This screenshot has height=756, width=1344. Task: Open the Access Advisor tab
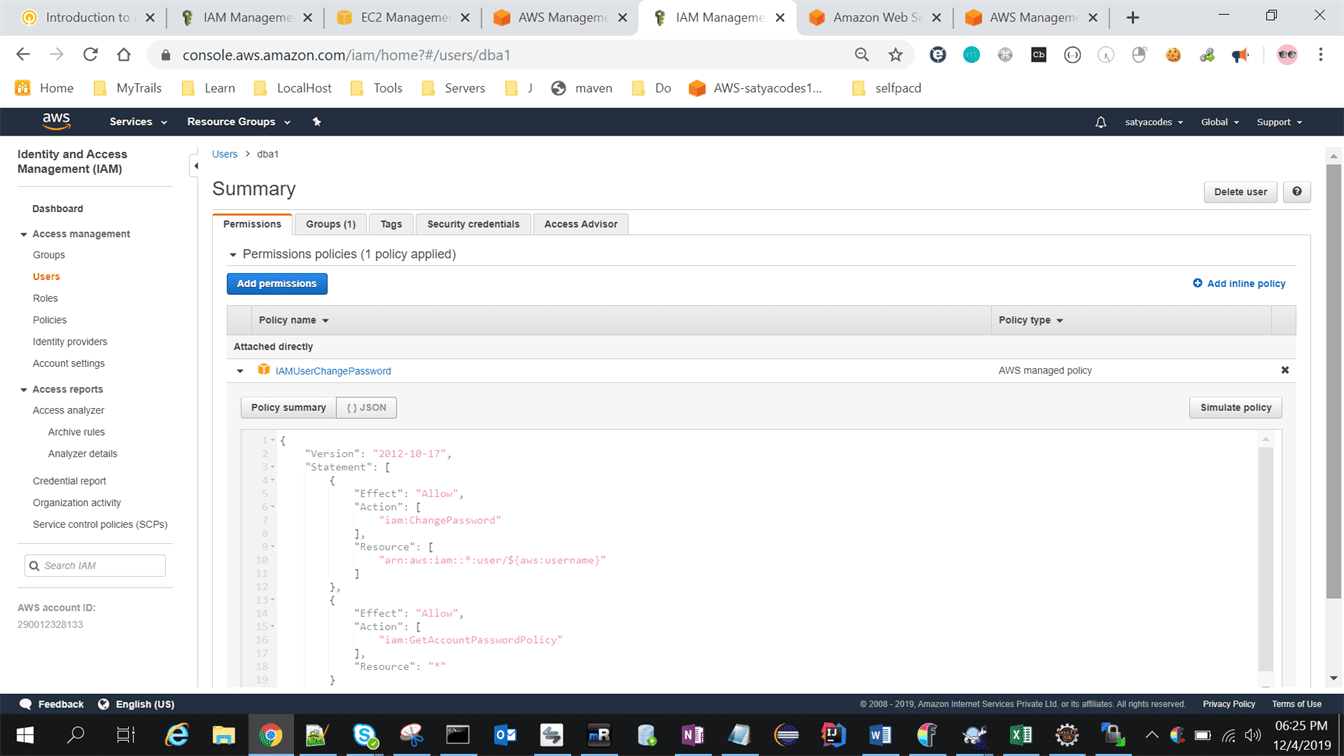click(580, 224)
